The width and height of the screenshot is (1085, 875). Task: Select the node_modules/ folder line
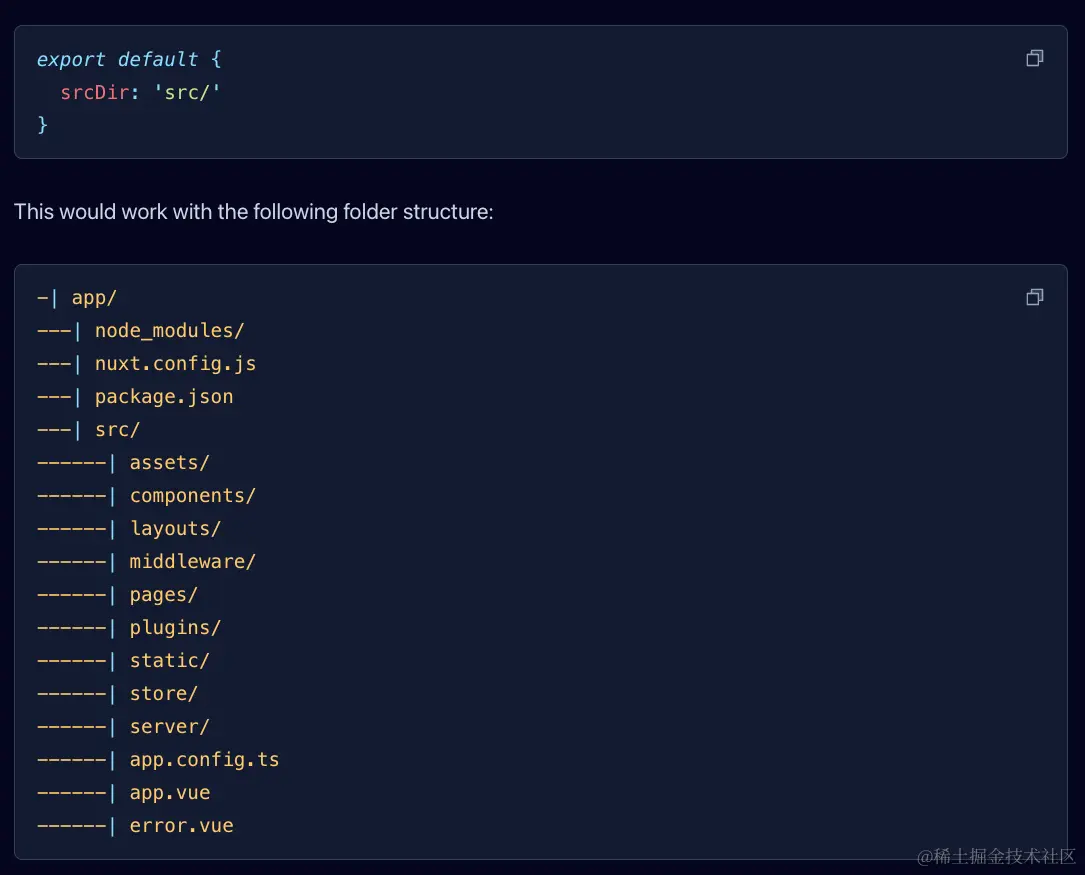169,331
